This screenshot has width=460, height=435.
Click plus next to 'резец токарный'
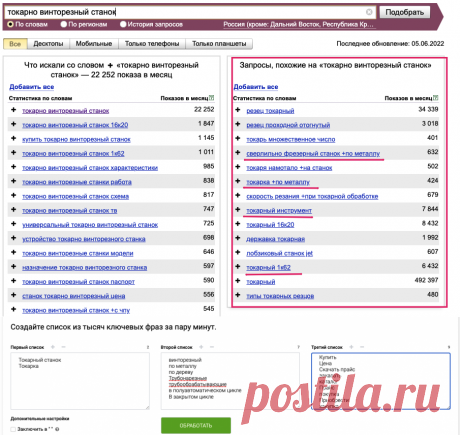(238, 110)
